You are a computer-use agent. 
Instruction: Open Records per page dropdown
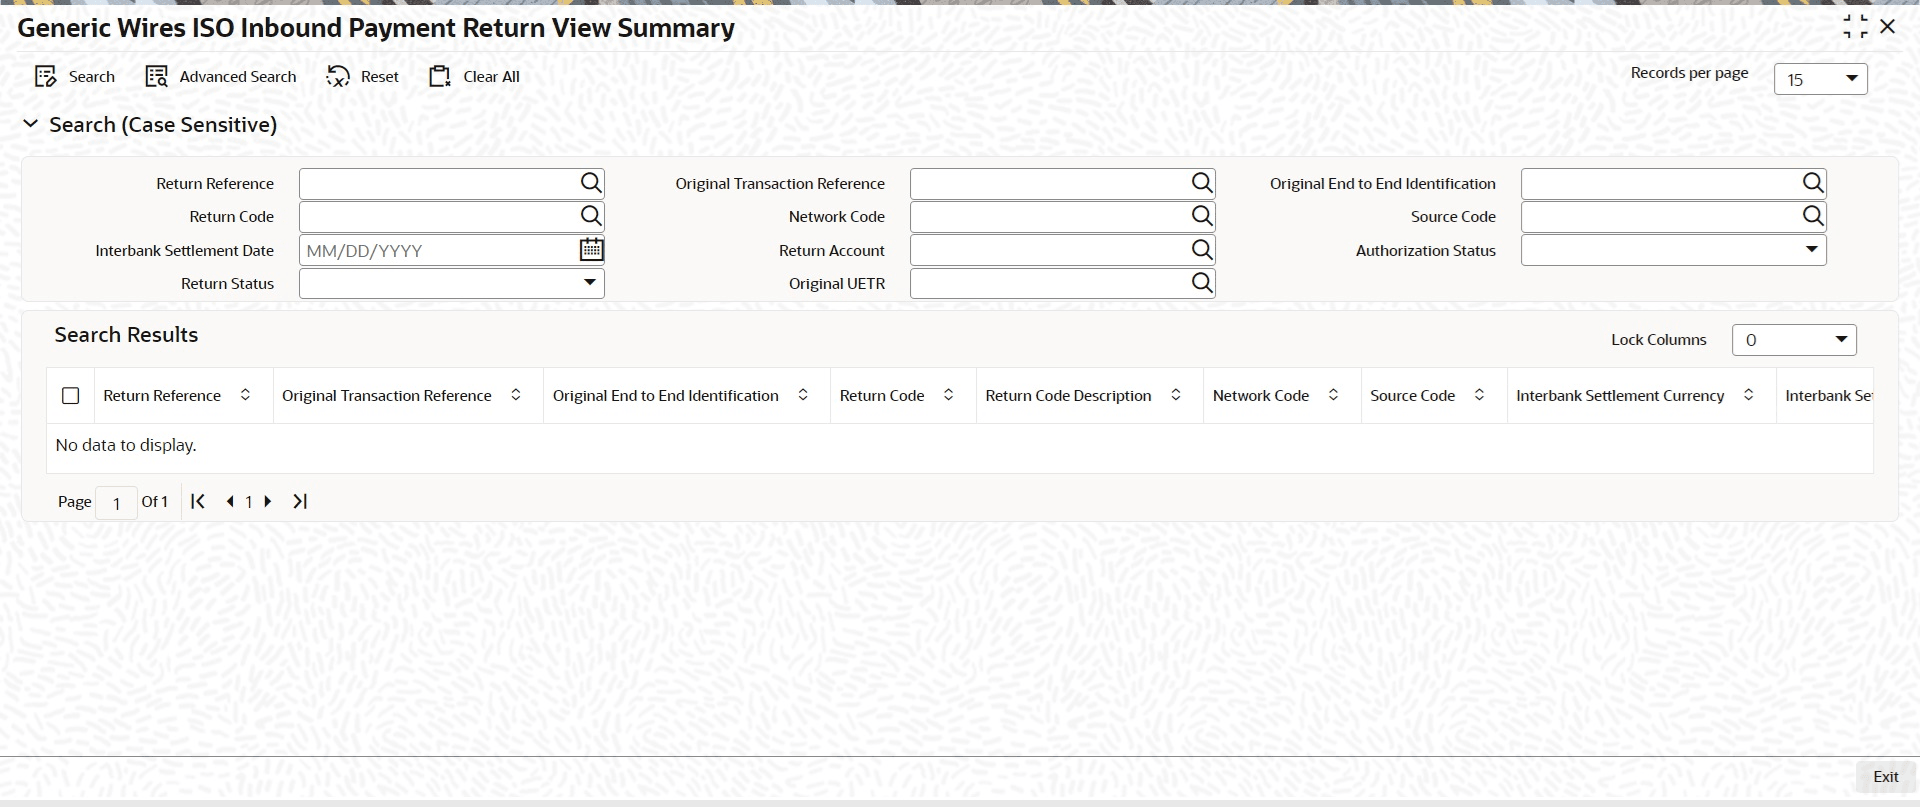coord(1820,79)
